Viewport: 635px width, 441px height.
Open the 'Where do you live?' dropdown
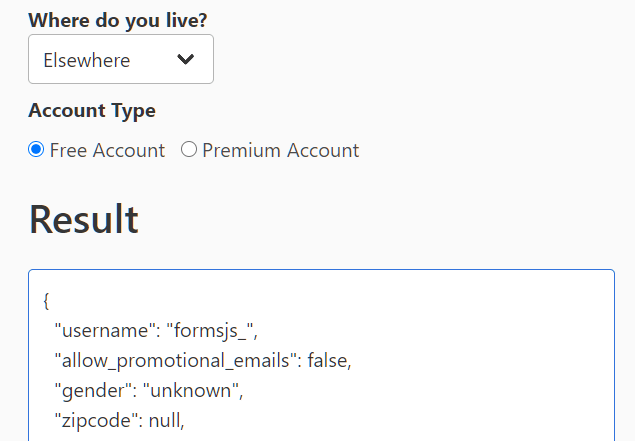point(120,60)
